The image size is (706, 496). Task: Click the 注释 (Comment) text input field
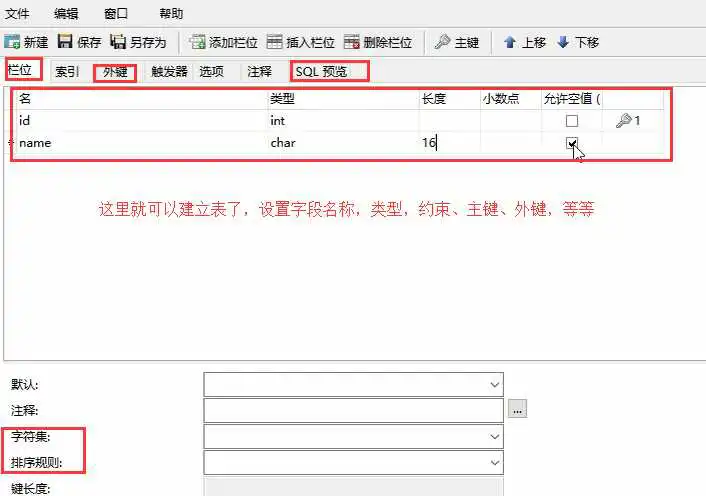click(x=353, y=410)
